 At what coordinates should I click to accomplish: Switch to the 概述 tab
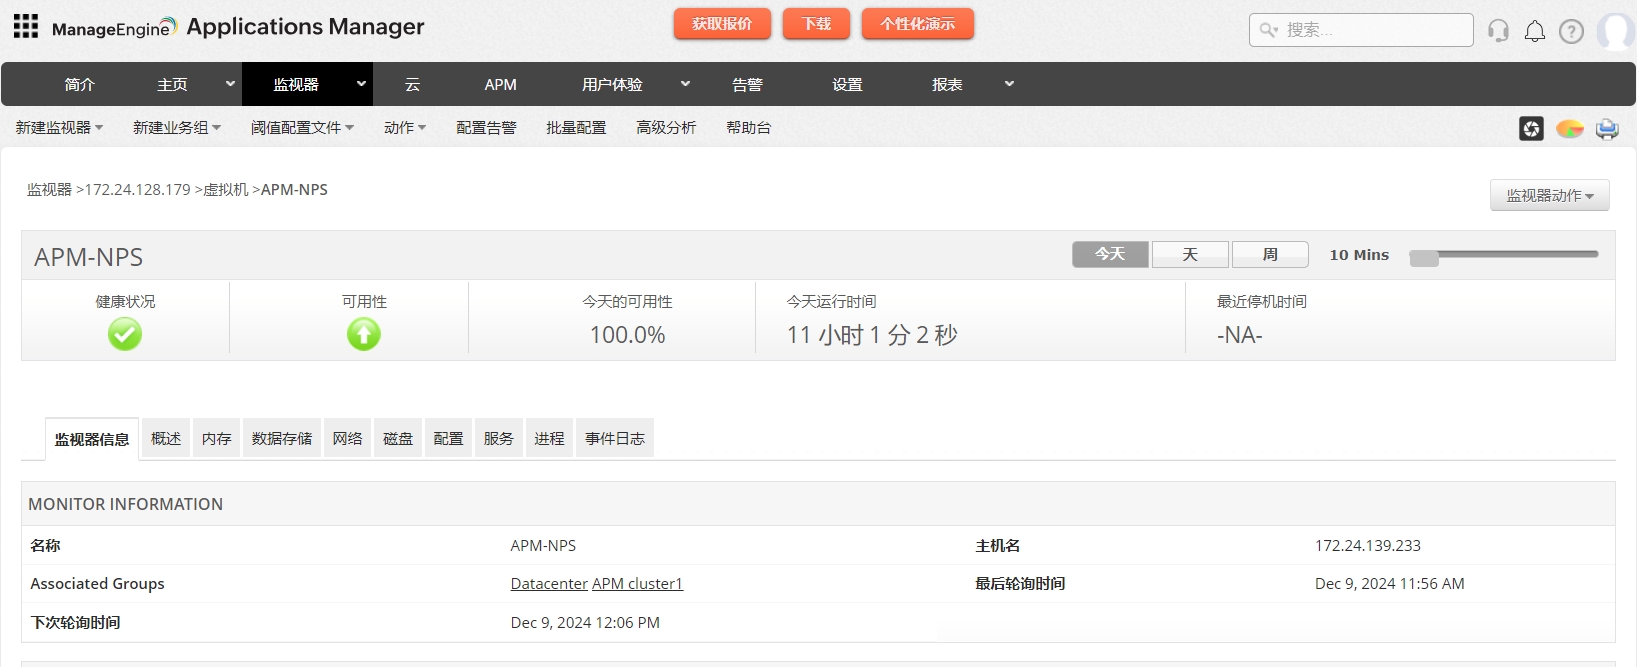coord(166,438)
